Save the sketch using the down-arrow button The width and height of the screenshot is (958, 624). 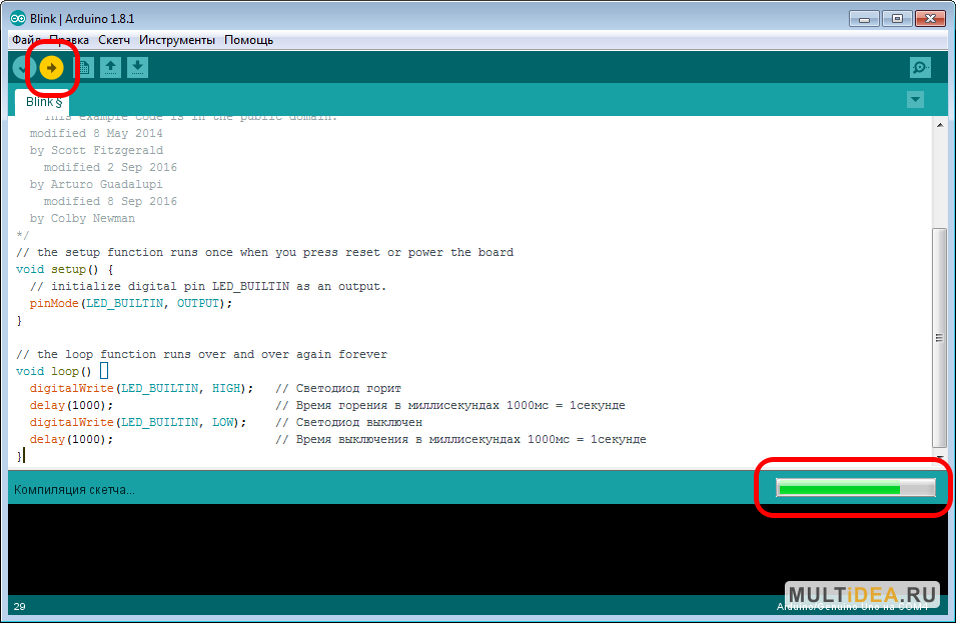pos(137,67)
